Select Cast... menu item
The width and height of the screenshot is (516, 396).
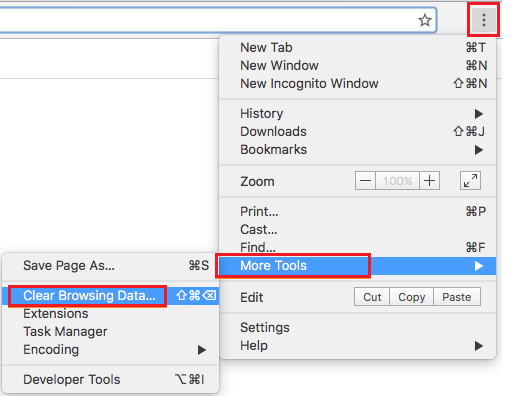[357, 230]
